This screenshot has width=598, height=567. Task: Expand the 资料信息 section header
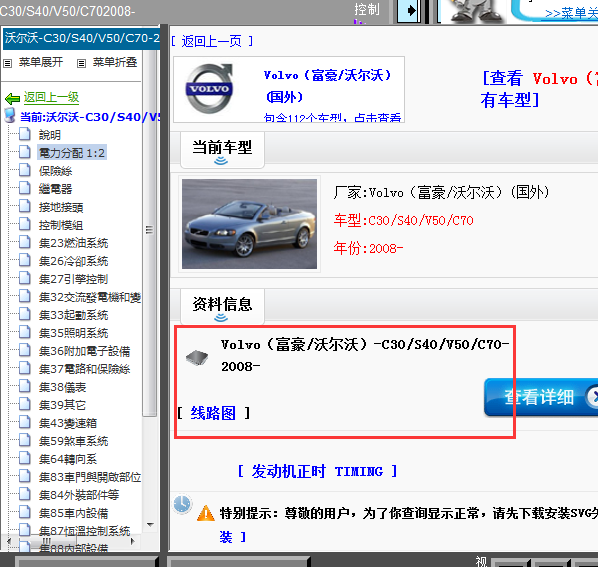tap(222, 307)
